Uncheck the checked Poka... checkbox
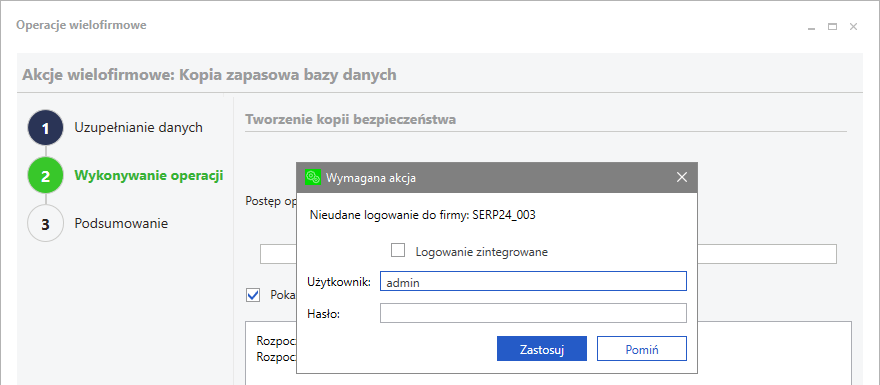The height and width of the screenshot is (385, 880). [254, 295]
